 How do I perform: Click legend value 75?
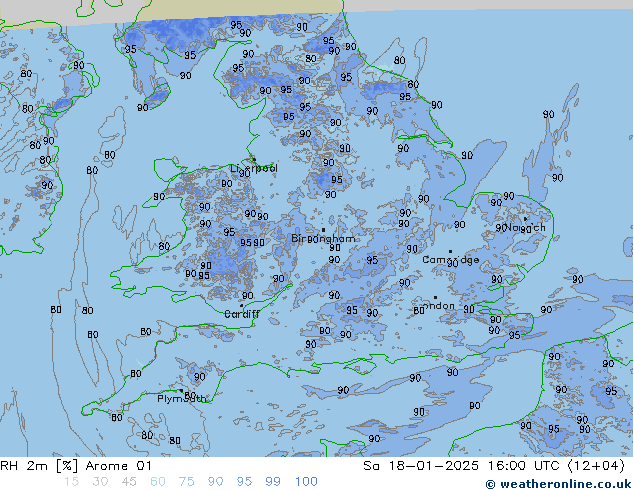(186, 482)
